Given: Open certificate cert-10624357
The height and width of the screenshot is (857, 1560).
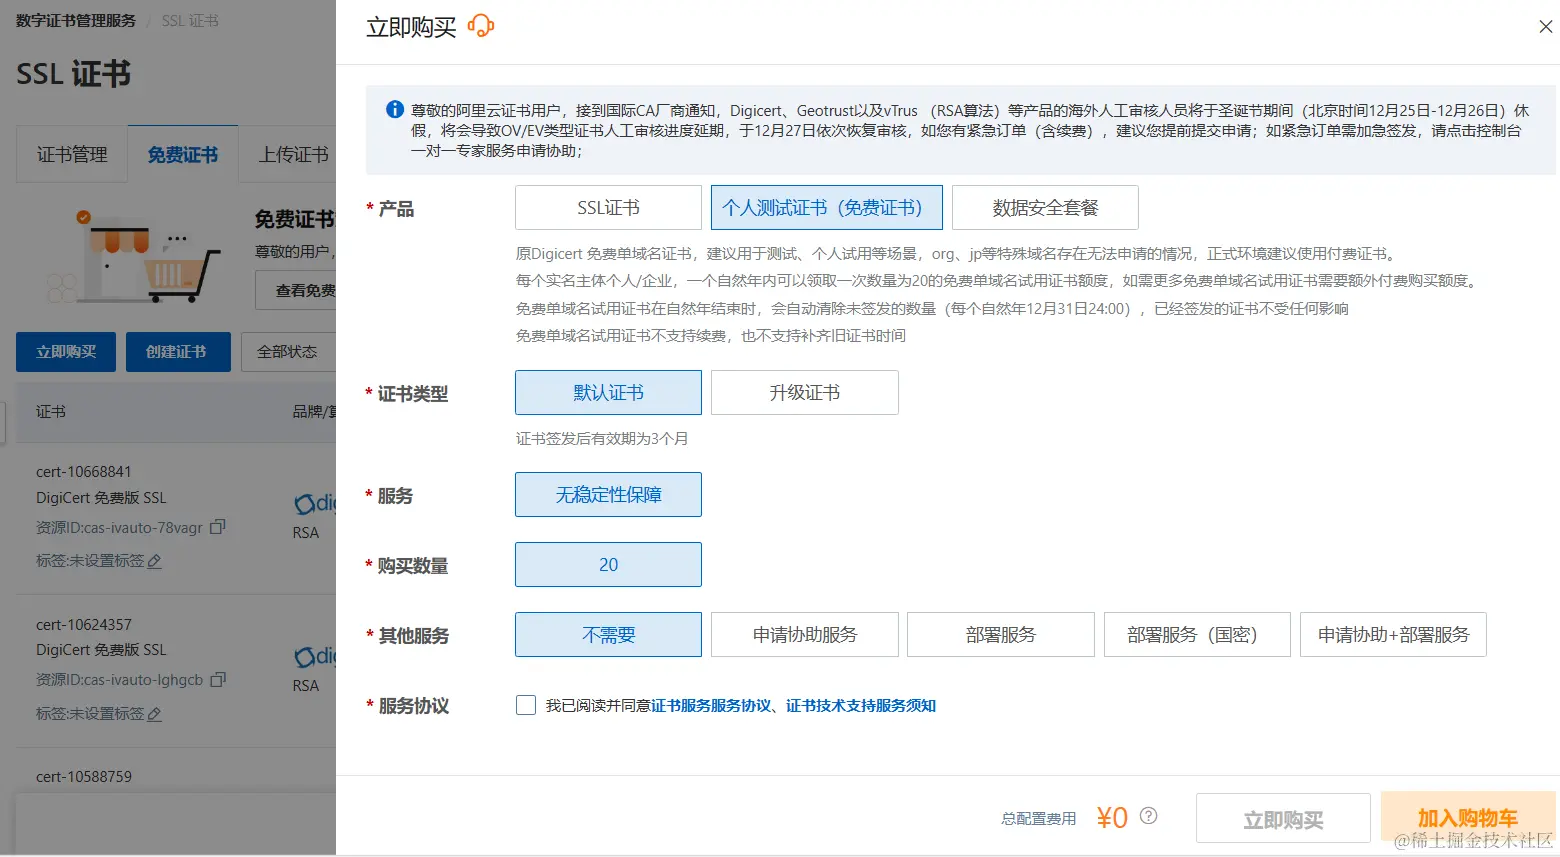Looking at the screenshot, I should pyautogui.click(x=84, y=624).
